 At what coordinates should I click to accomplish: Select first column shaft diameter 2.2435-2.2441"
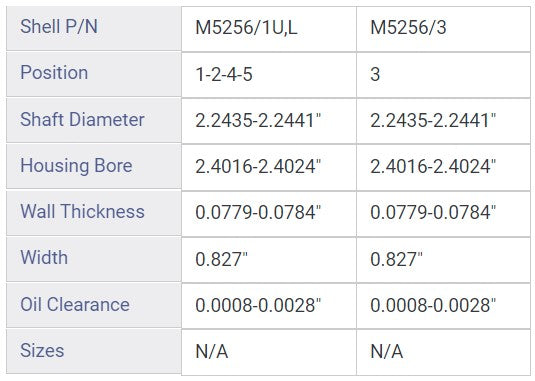269,121
